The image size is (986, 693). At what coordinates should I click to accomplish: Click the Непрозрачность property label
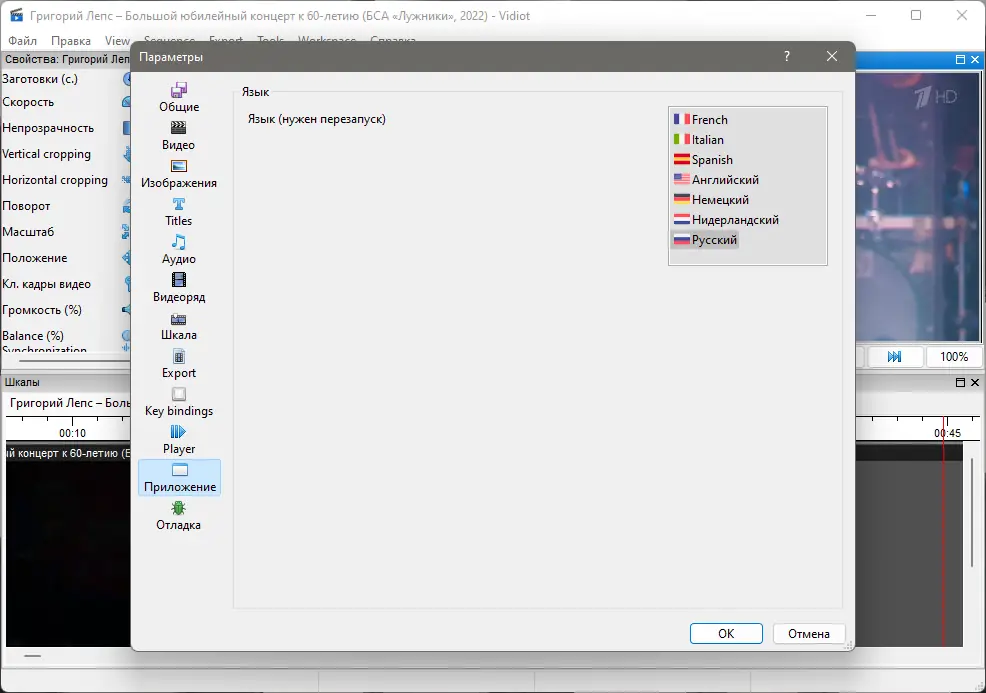pos(48,128)
